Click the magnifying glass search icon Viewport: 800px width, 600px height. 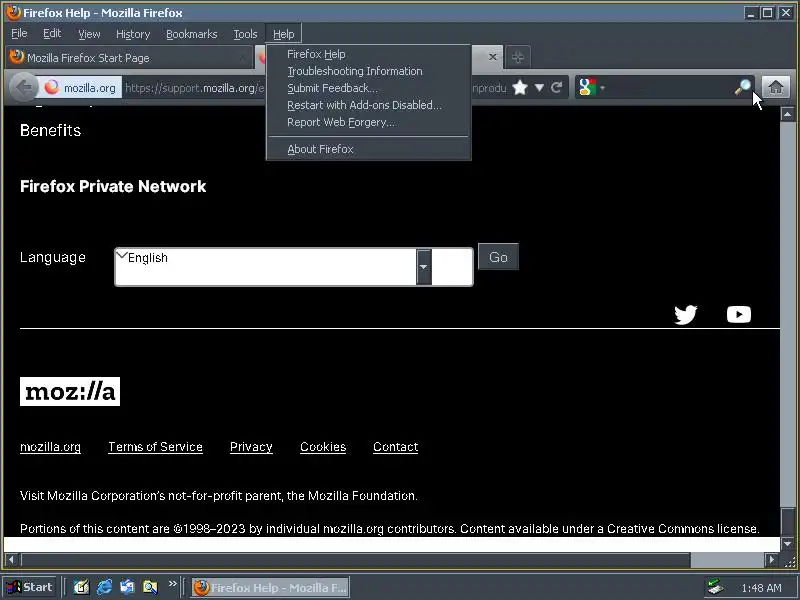pyautogui.click(x=743, y=87)
